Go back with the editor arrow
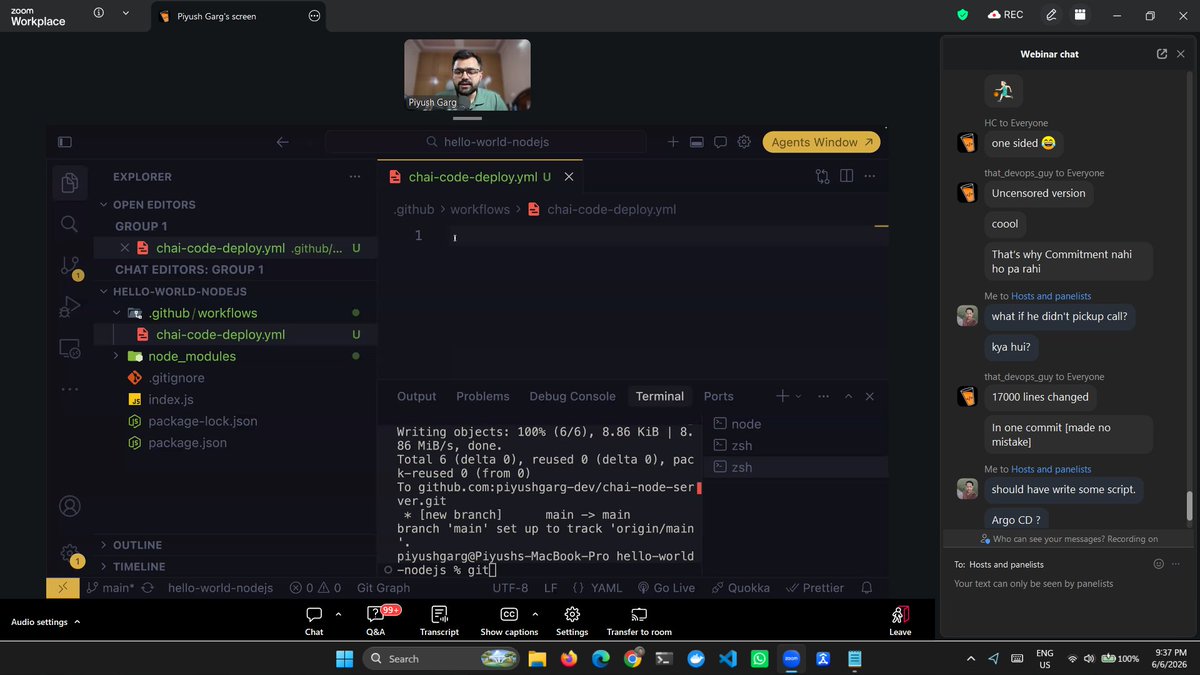 (x=282, y=142)
